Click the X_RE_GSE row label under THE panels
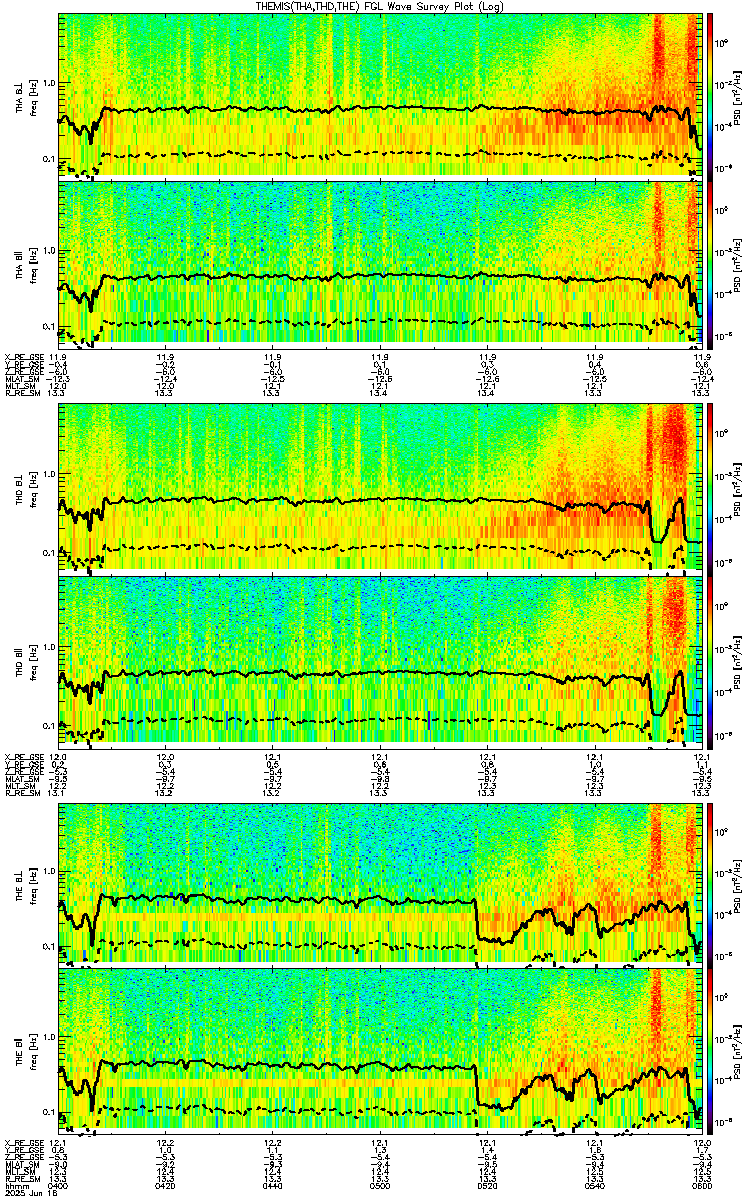 (22, 1141)
